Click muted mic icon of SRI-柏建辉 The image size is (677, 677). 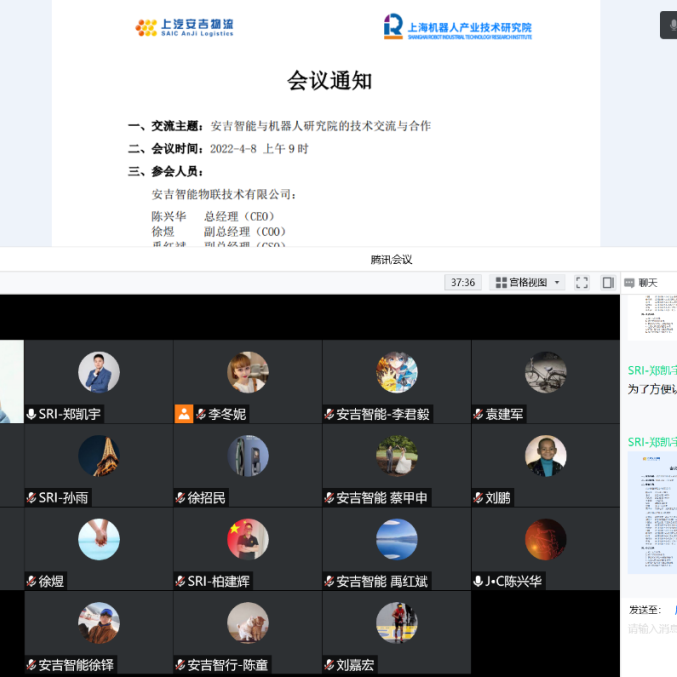click(x=180, y=581)
